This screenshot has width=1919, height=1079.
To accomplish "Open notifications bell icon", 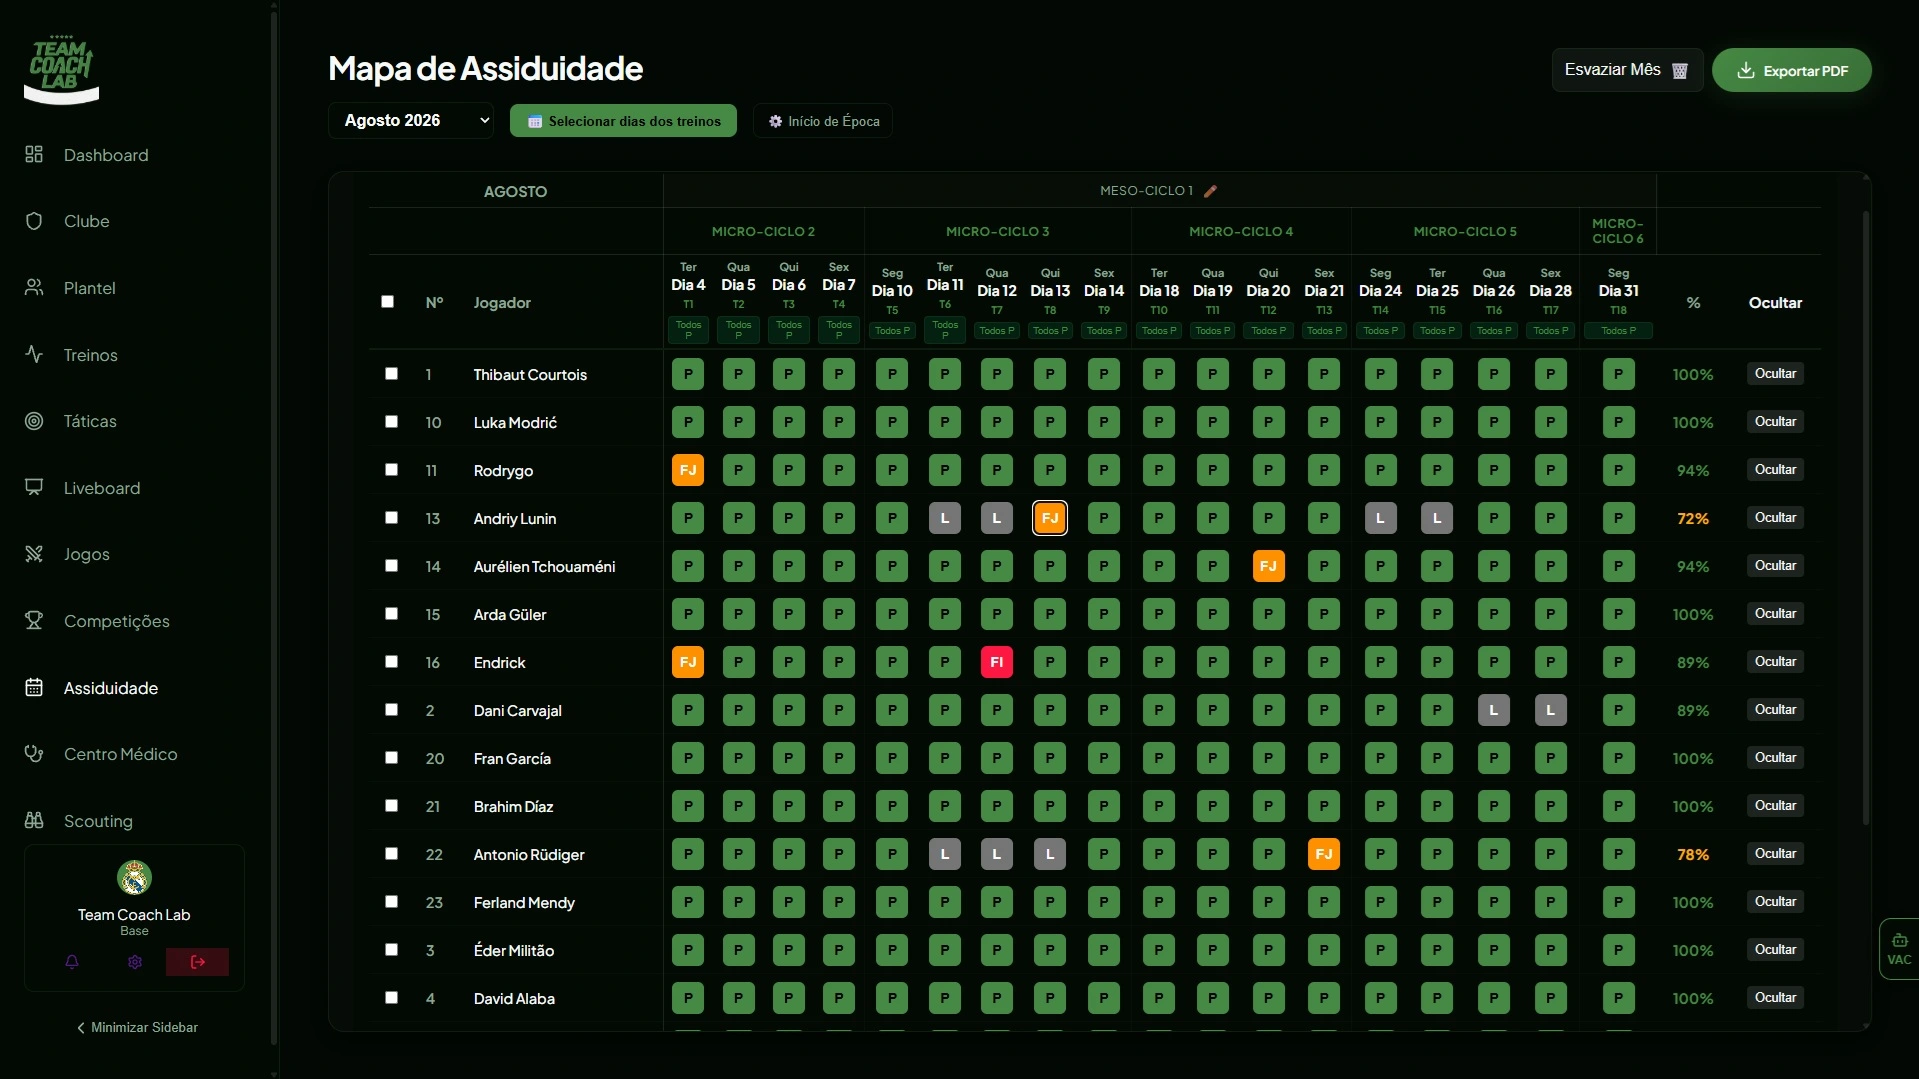I will (72, 962).
